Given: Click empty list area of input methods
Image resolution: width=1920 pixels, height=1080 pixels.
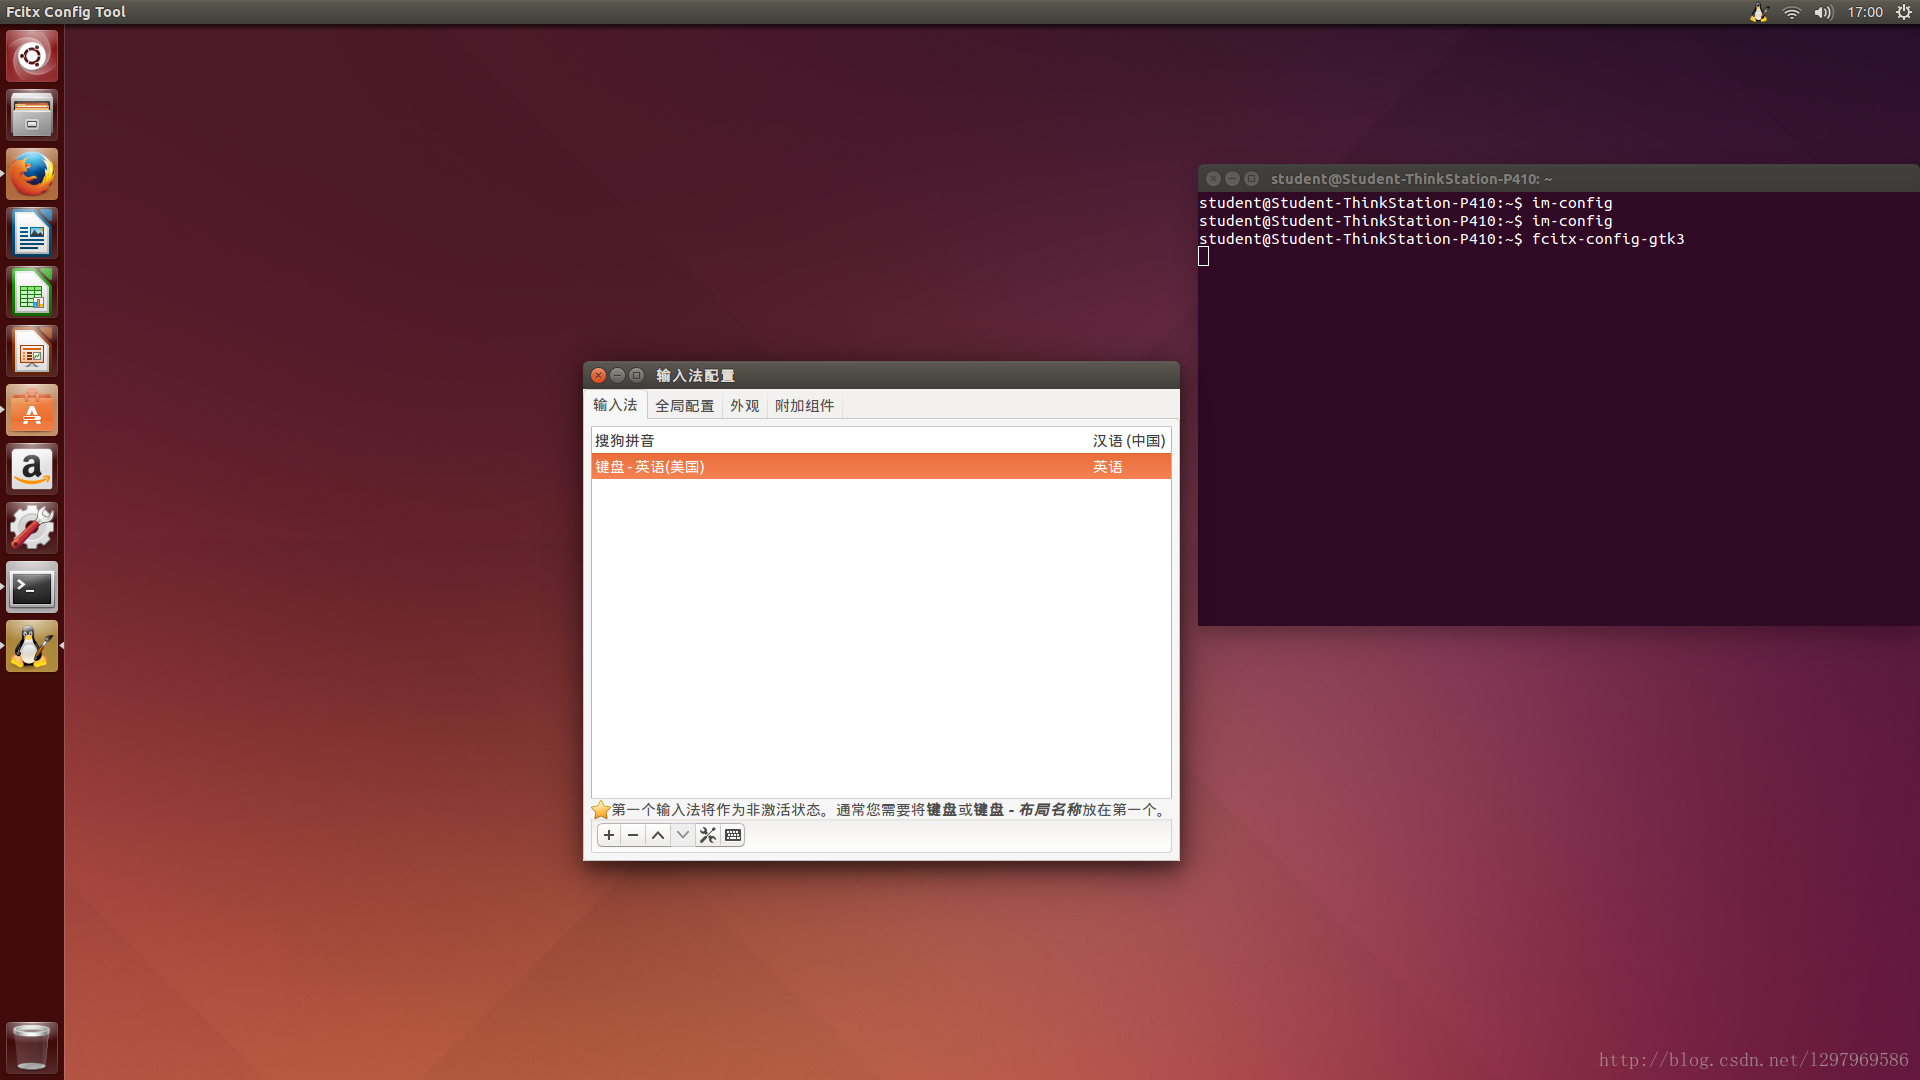Looking at the screenshot, I should coord(881,638).
